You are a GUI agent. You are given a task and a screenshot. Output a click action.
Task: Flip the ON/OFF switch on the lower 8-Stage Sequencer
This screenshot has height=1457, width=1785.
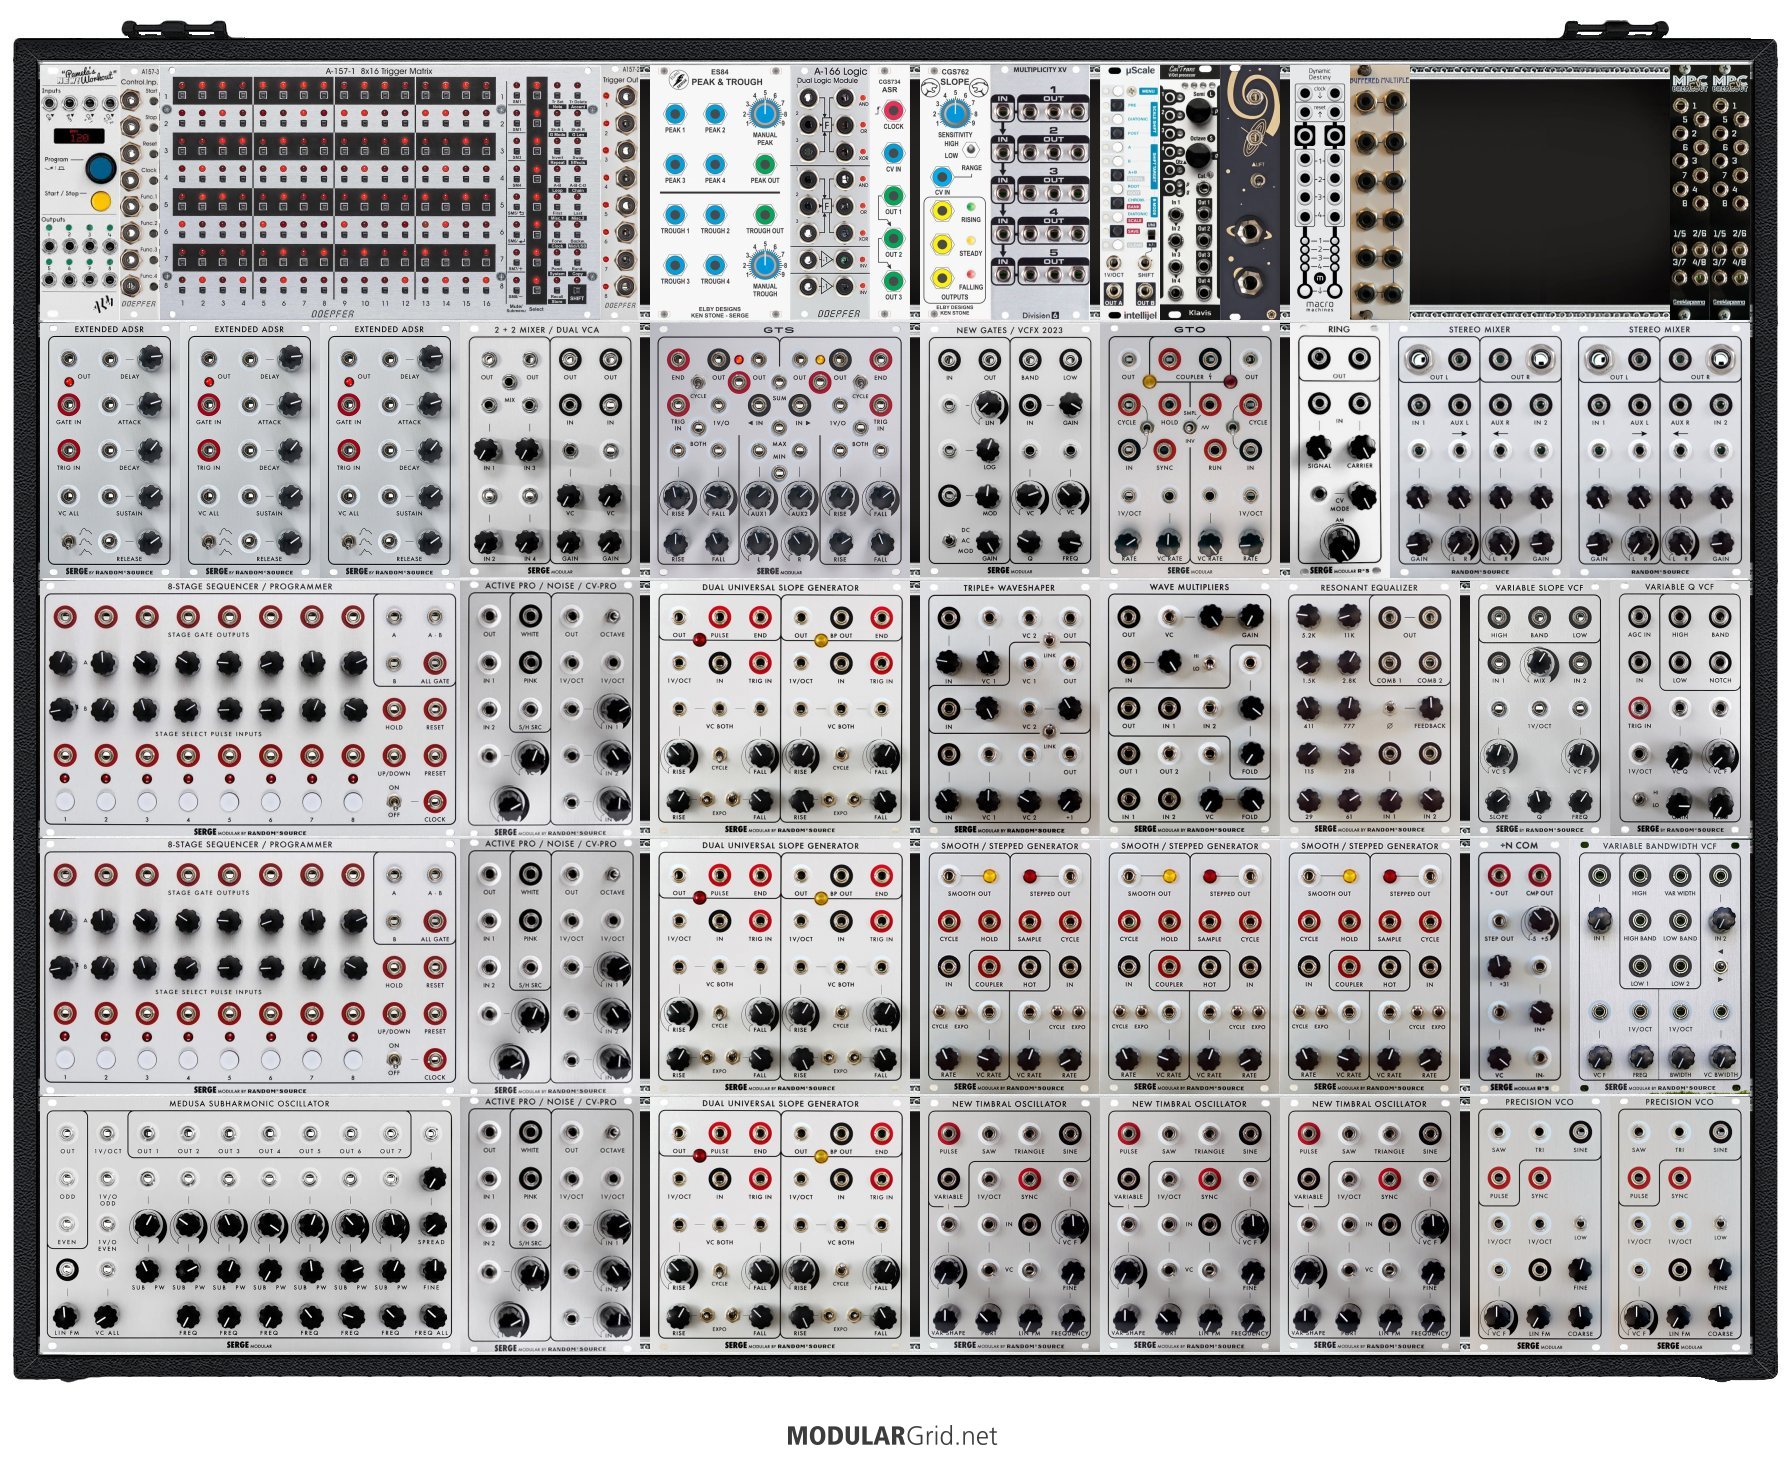pos(394,1060)
